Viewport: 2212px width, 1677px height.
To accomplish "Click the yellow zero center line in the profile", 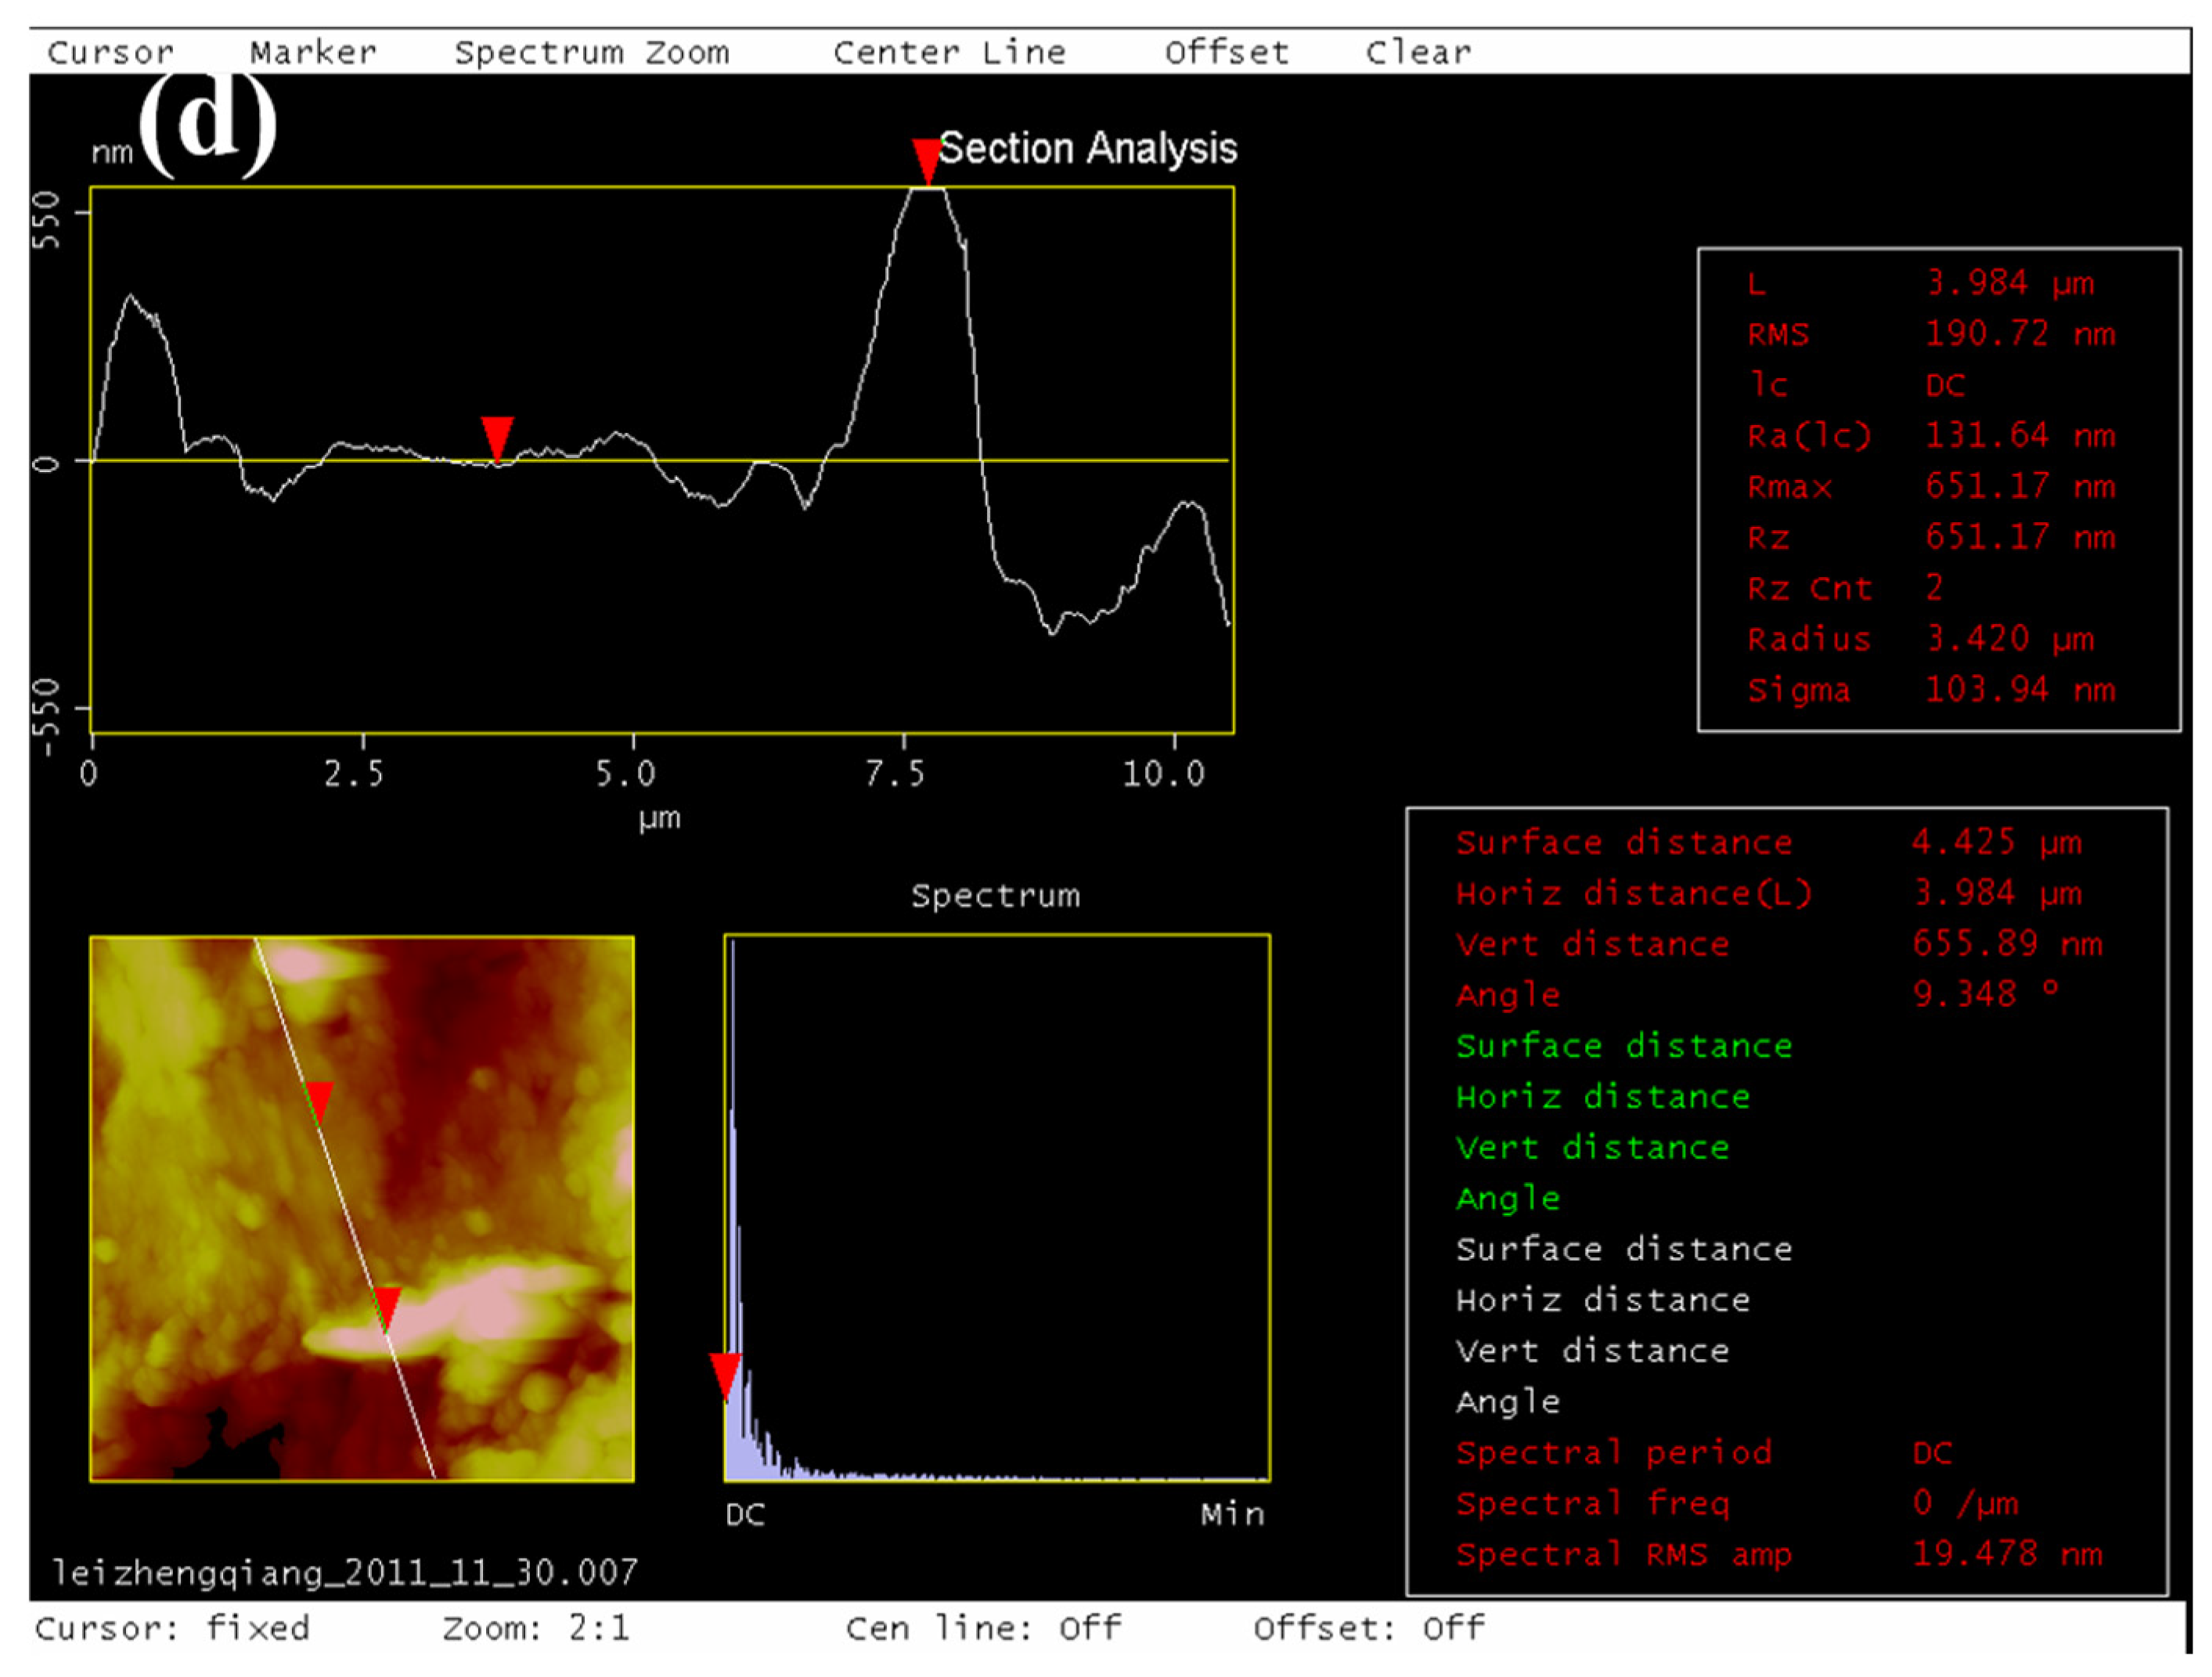I will (1100, 460).
